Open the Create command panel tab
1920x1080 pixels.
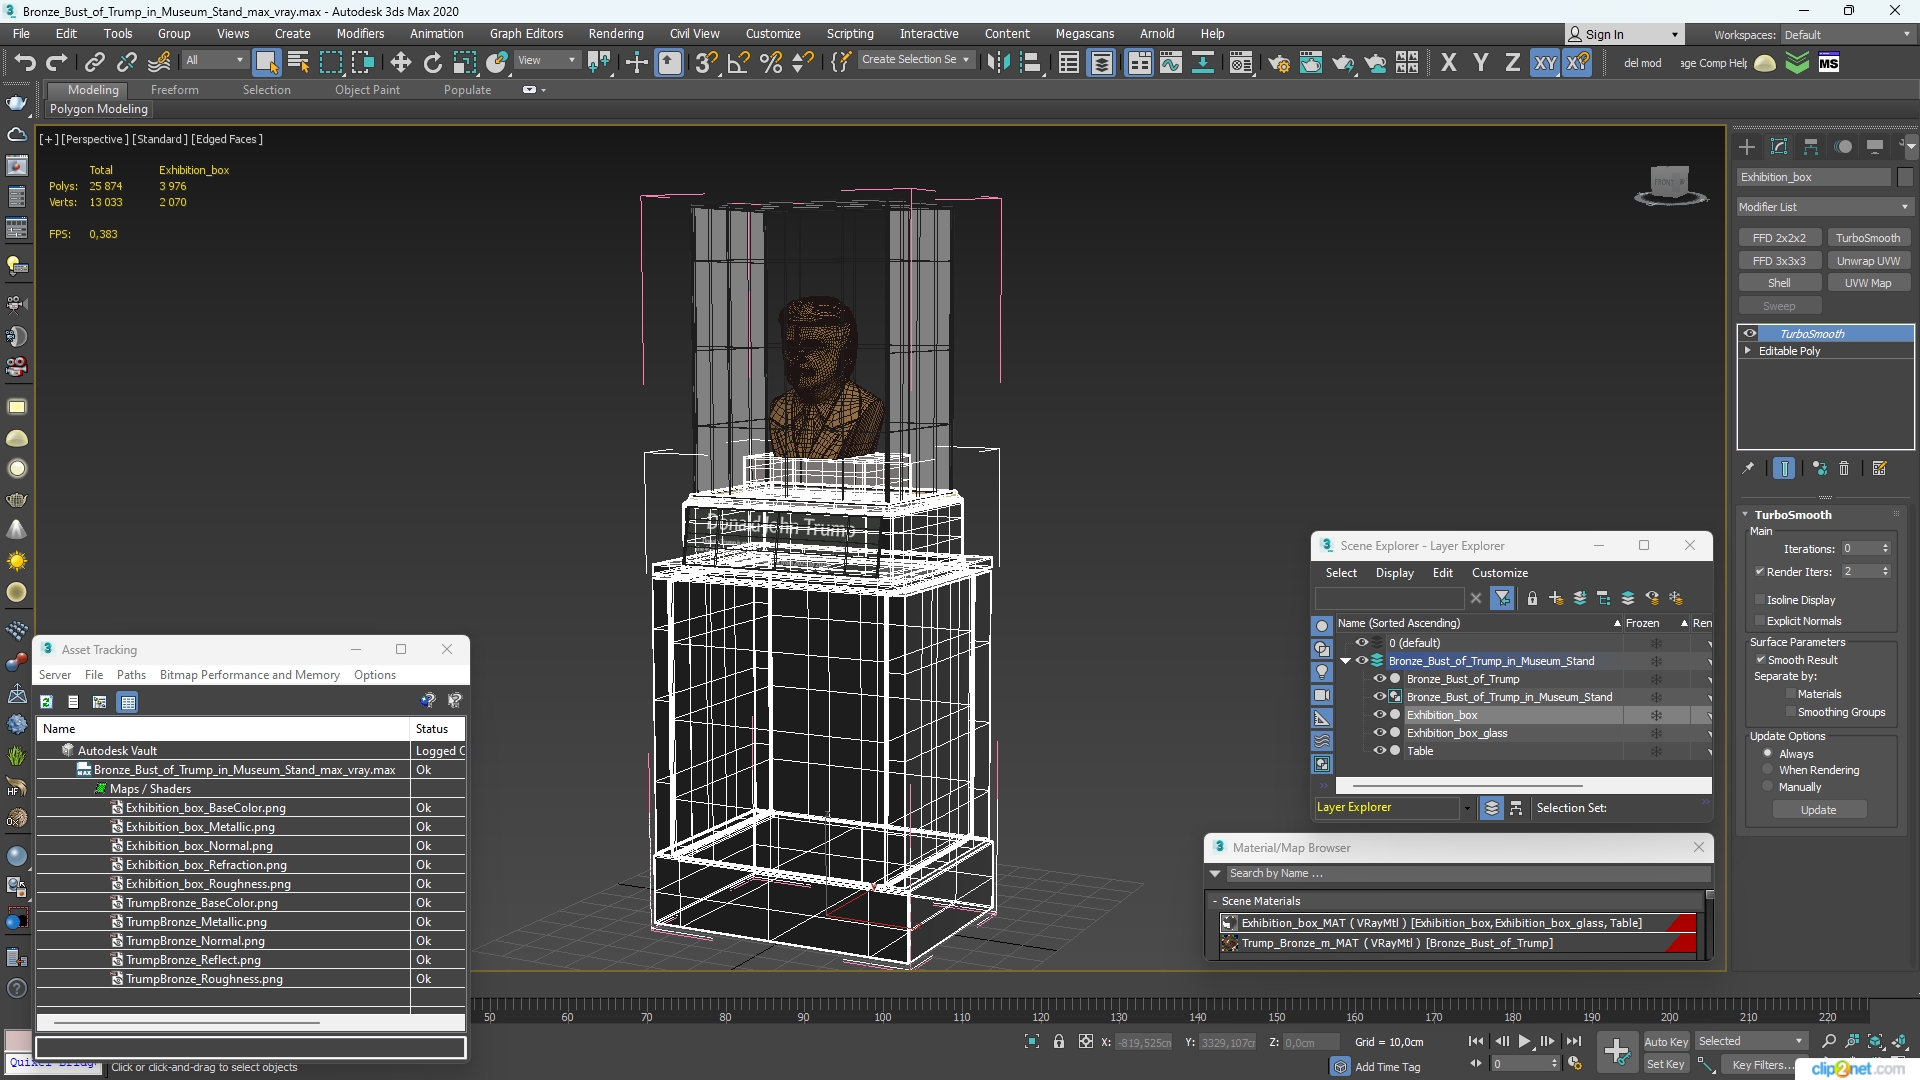(1747, 147)
